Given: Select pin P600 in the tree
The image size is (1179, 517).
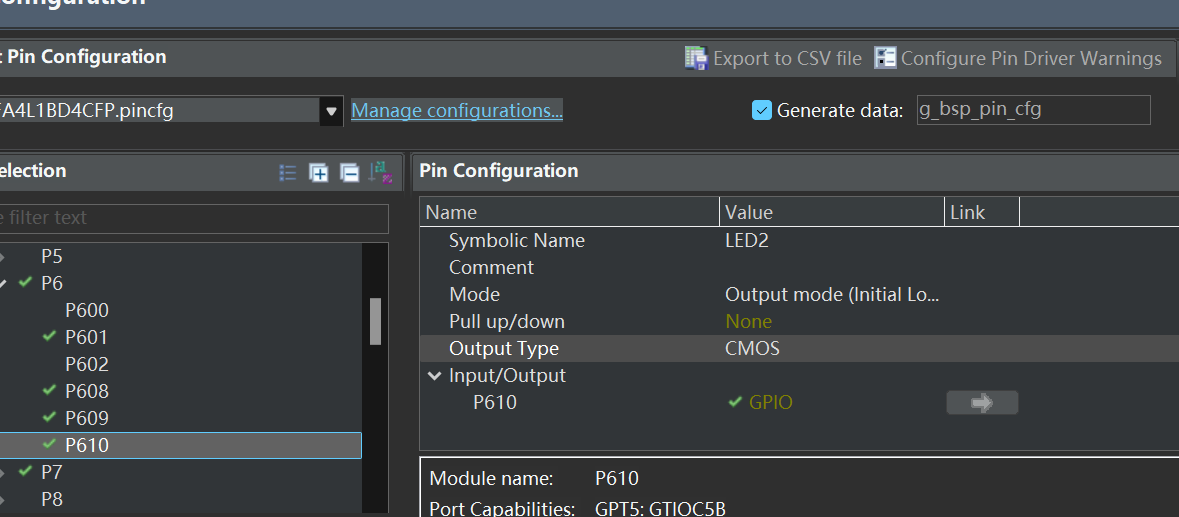Looking at the screenshot, I should tap(86, 310).
